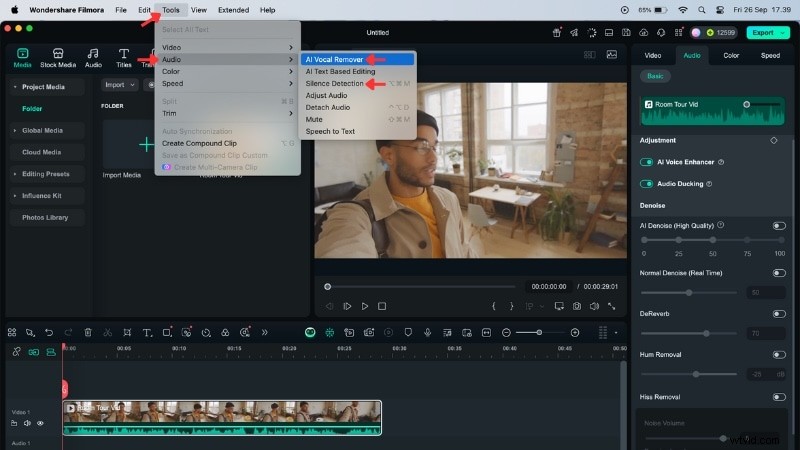Click the marker shield icon in timeline toolbar
Screen dimensions: 800x450
(408, 333)
